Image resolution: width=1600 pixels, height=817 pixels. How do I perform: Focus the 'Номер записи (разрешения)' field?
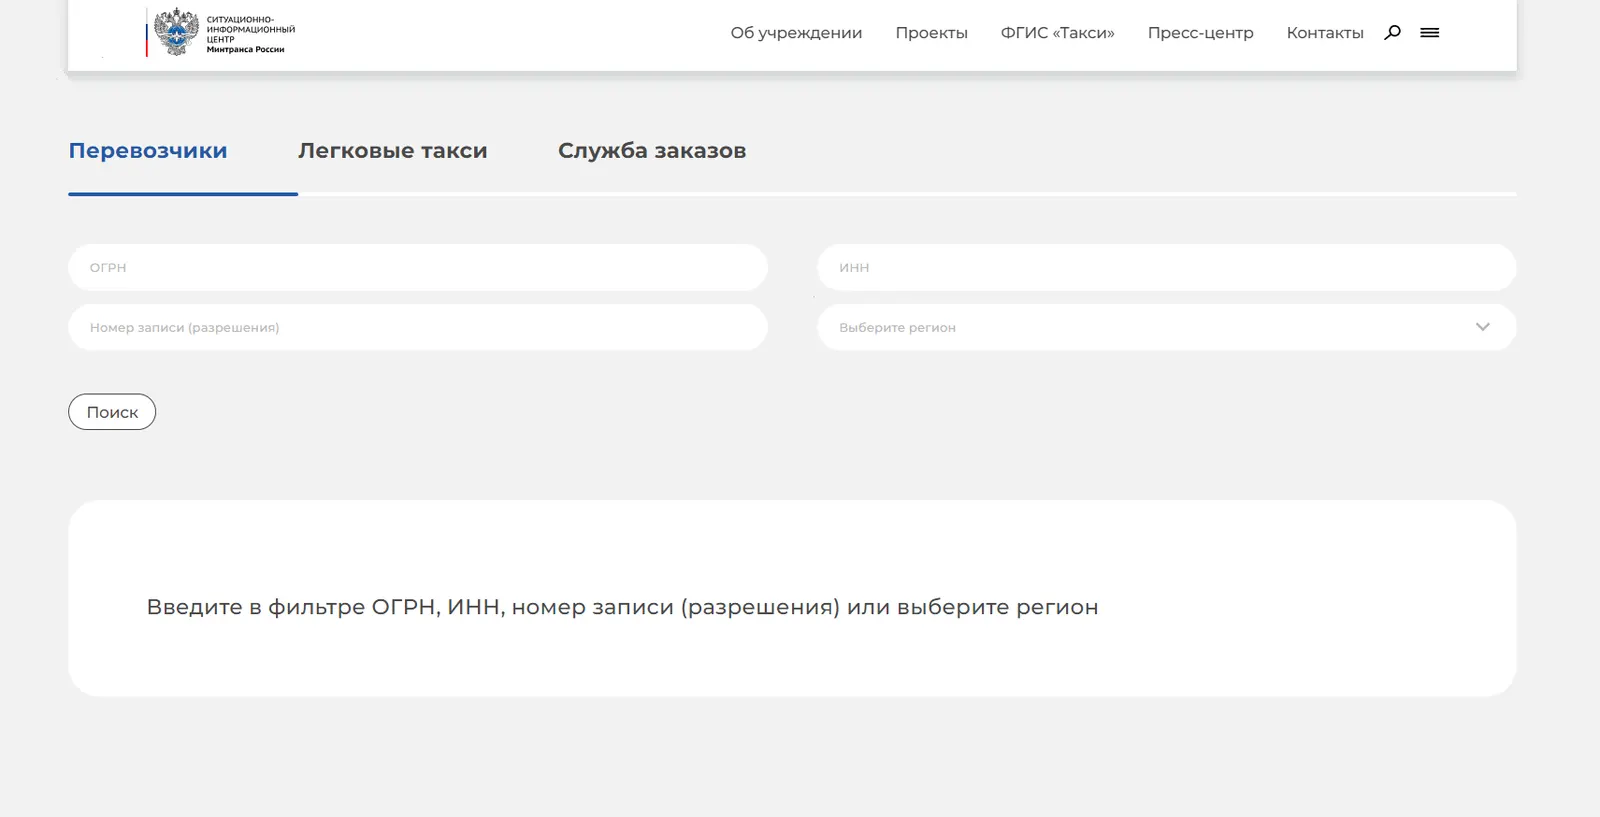click(418, 327)
